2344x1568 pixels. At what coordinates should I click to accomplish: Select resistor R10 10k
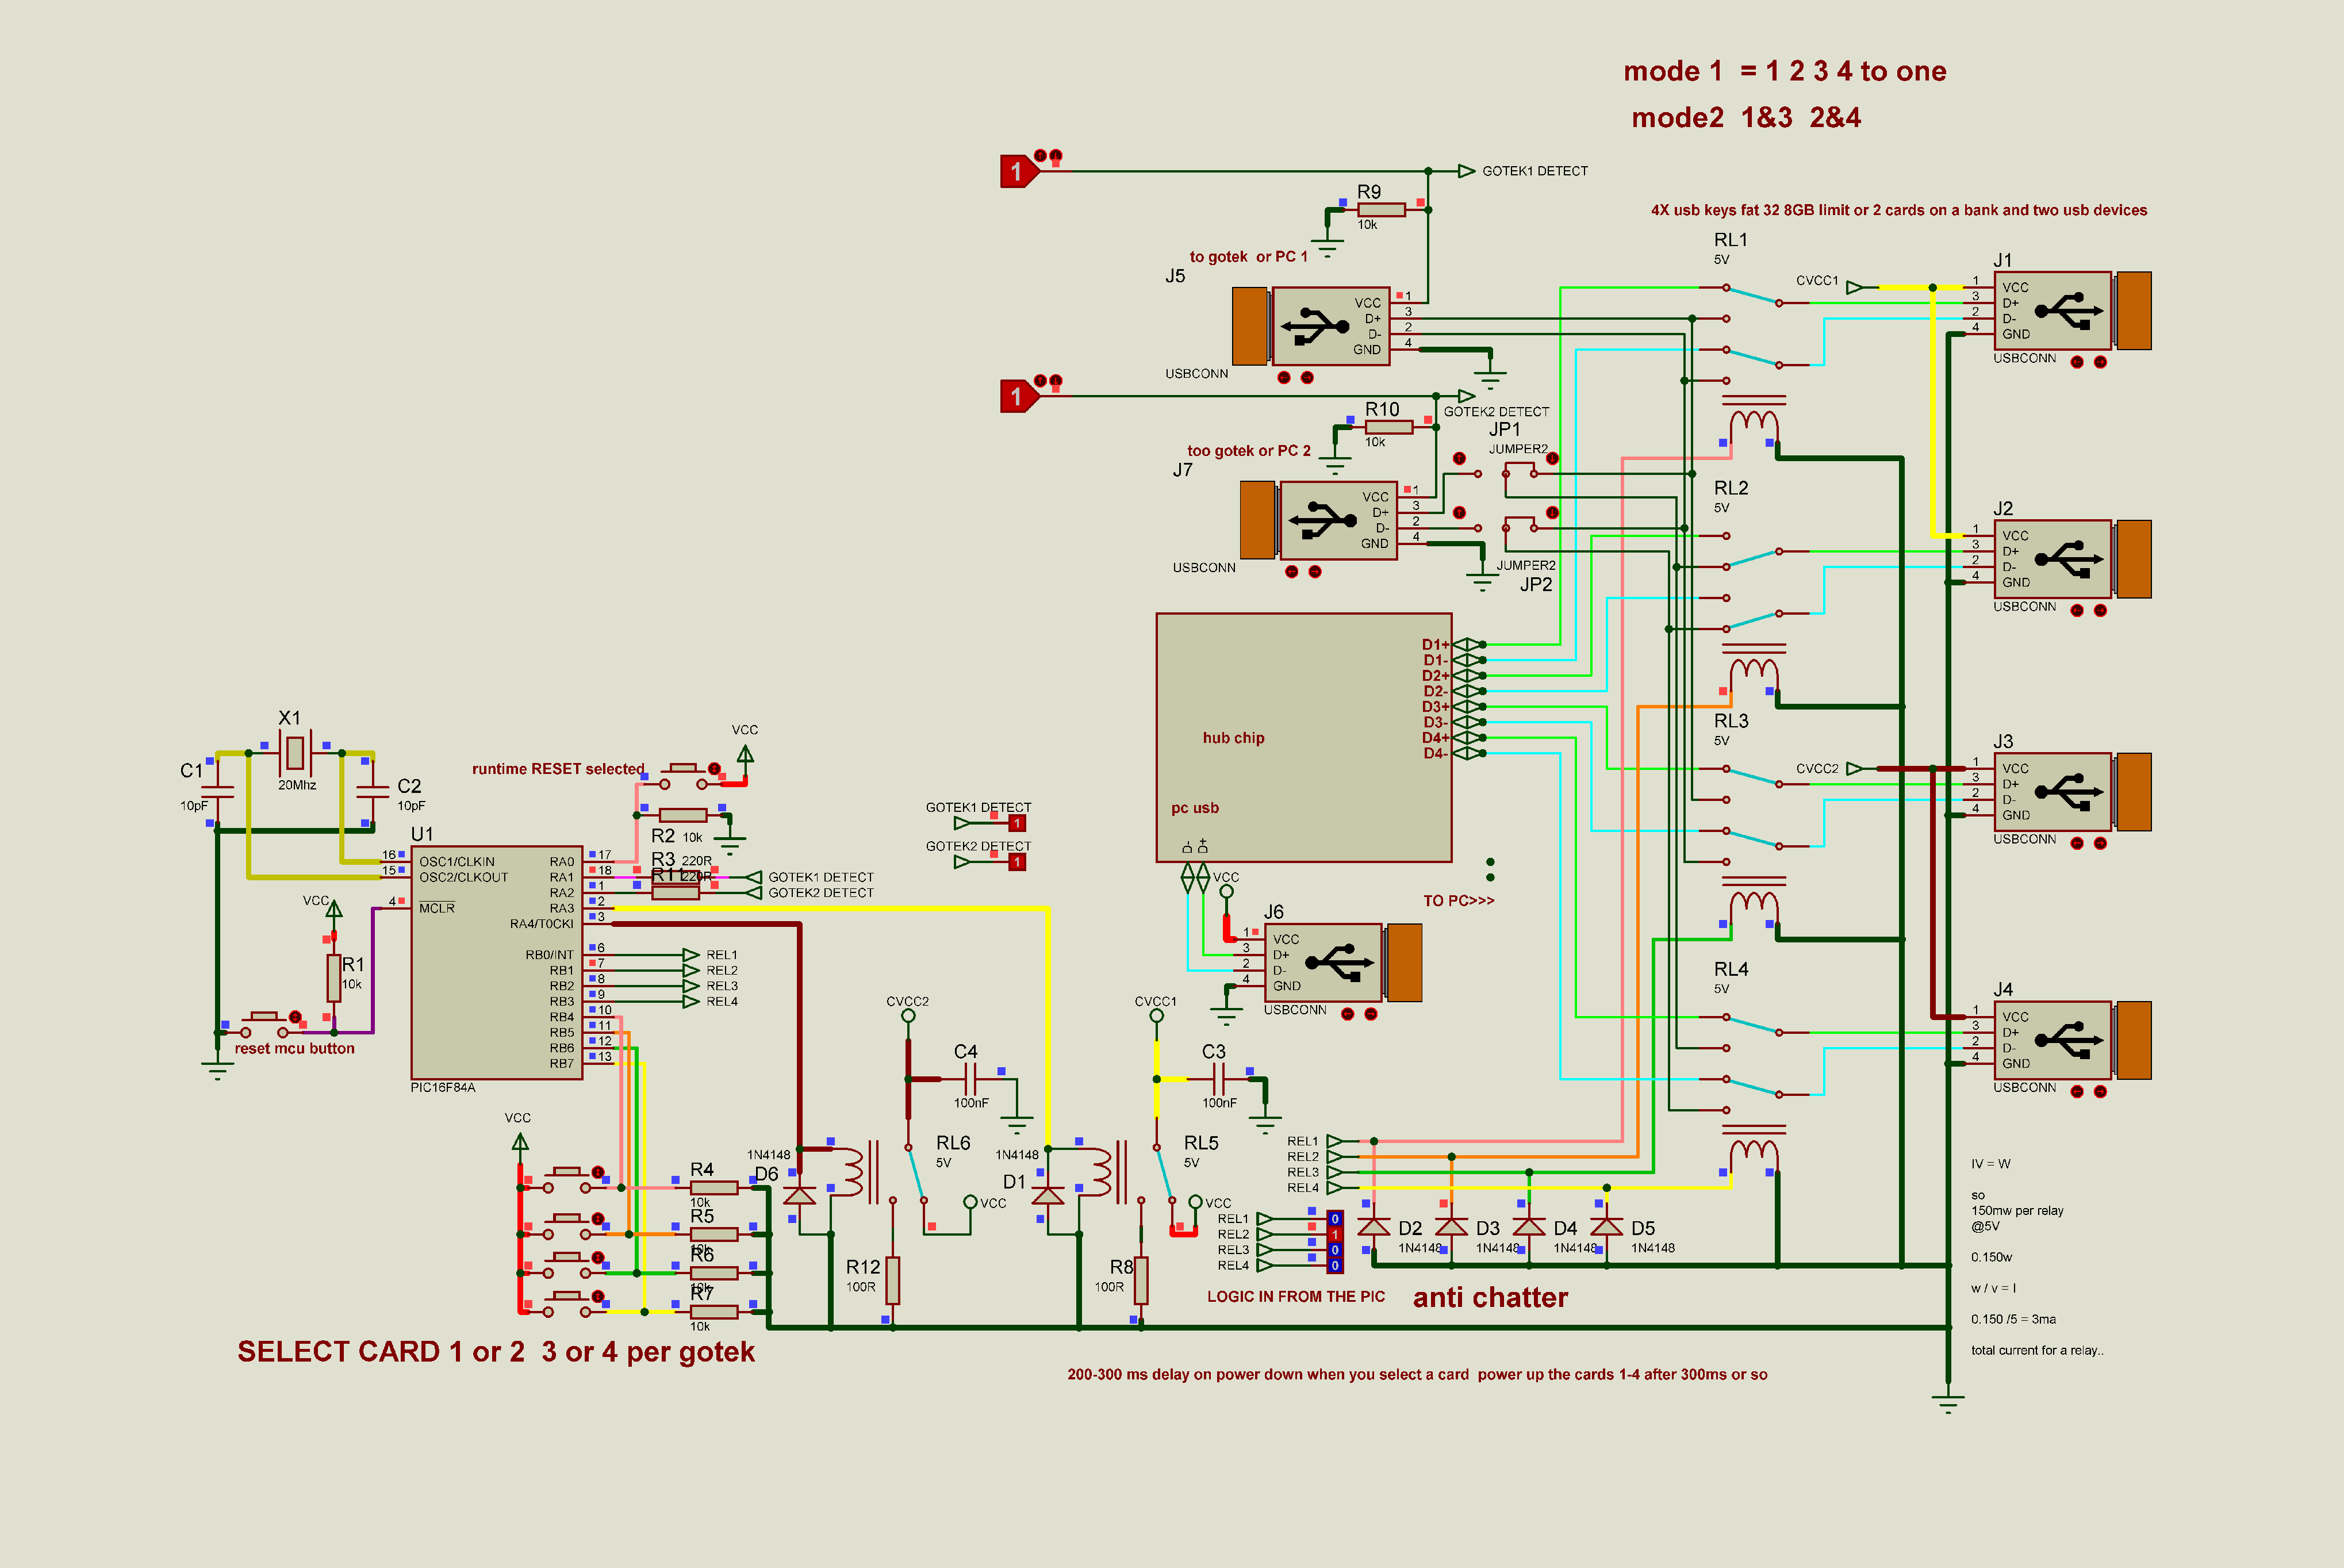[1389, 427]
